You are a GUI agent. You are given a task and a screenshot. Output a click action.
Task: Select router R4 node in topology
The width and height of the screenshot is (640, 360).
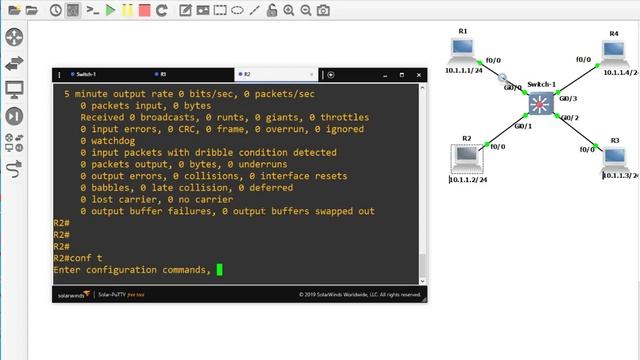point(613,53)
